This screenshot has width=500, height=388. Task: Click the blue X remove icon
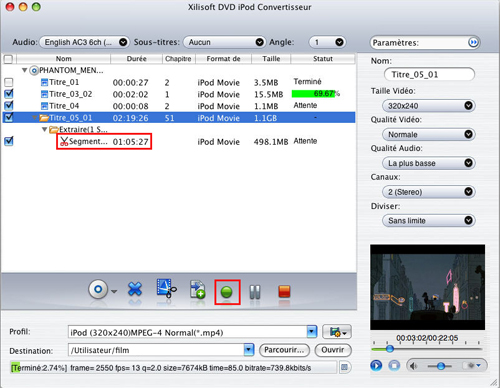pos(135,289)
